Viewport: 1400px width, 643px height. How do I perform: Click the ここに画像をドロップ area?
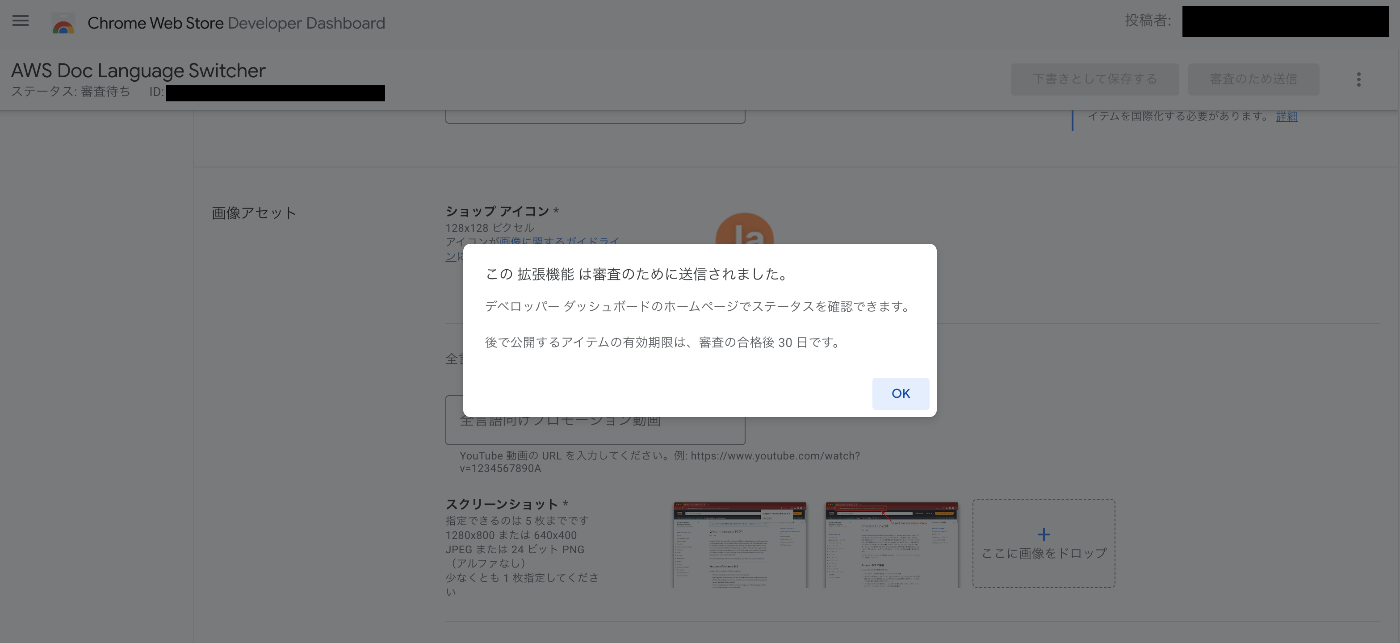(x=1044, y=544)
